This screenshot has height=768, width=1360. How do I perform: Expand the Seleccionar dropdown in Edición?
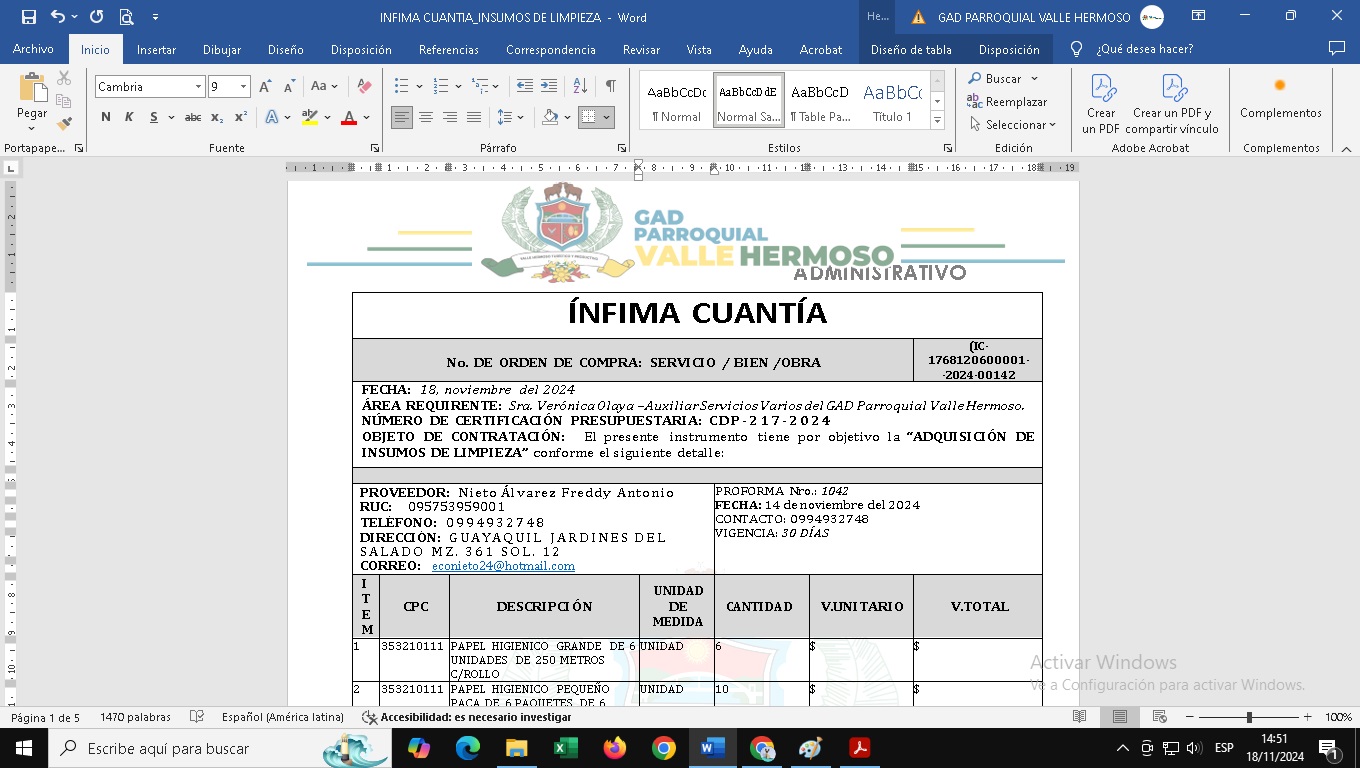coord(1012,125)
